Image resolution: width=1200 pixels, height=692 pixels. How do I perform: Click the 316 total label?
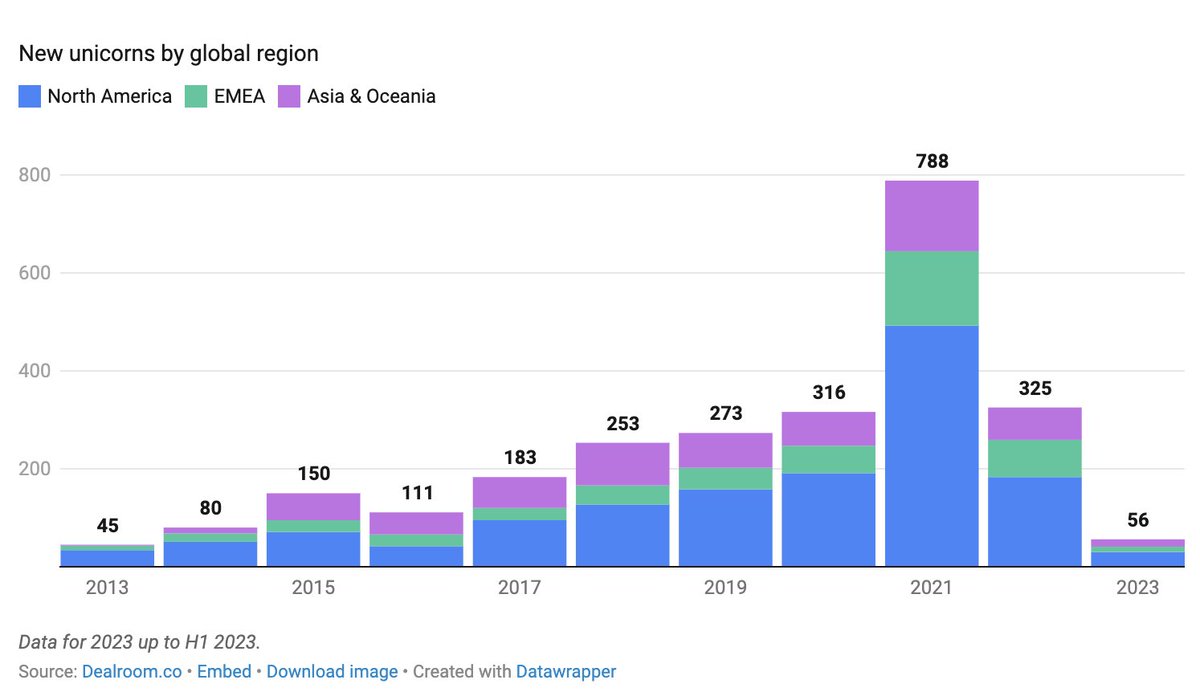pos(829,393)
